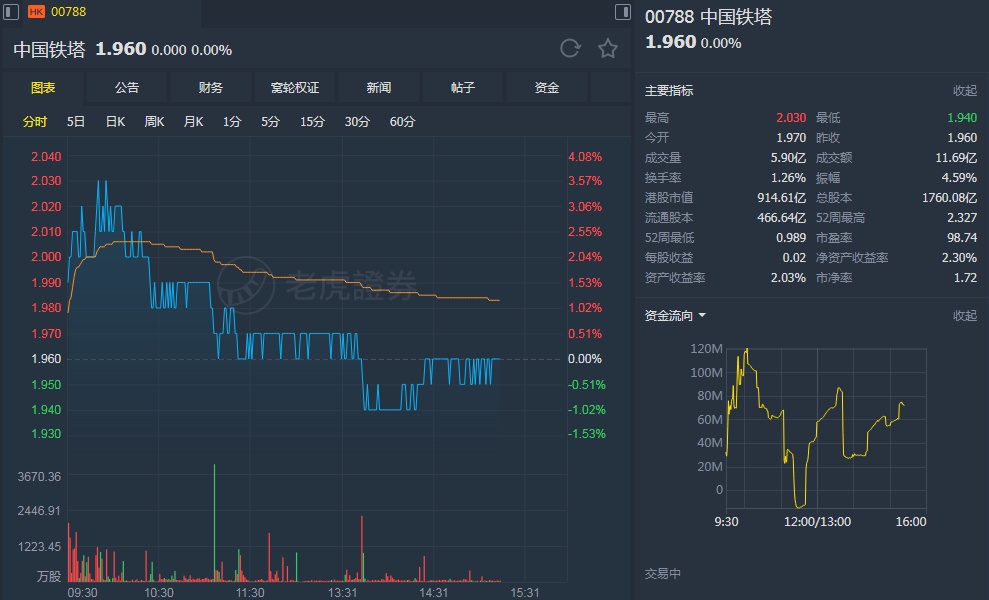Click the 3670.36 volume axis label

[40, 476]
